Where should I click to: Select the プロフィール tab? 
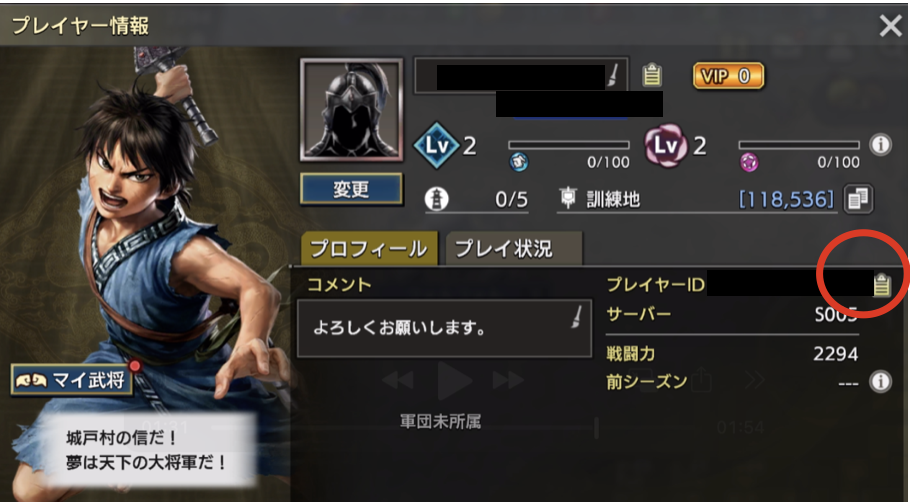(369, 248)
